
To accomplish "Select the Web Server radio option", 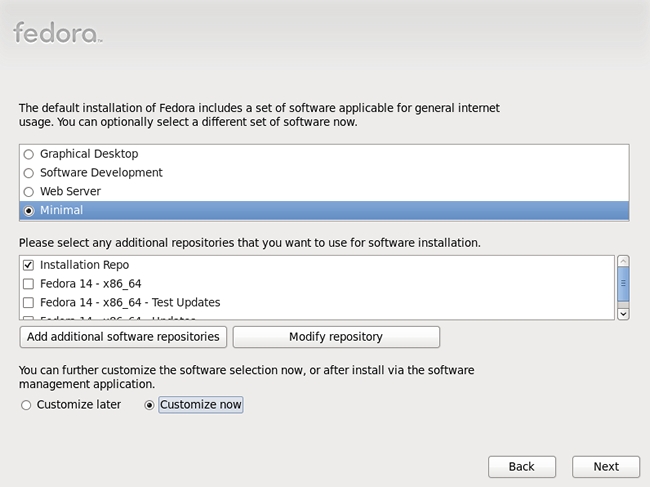I will pyautogui.click(x=29, y=191).
